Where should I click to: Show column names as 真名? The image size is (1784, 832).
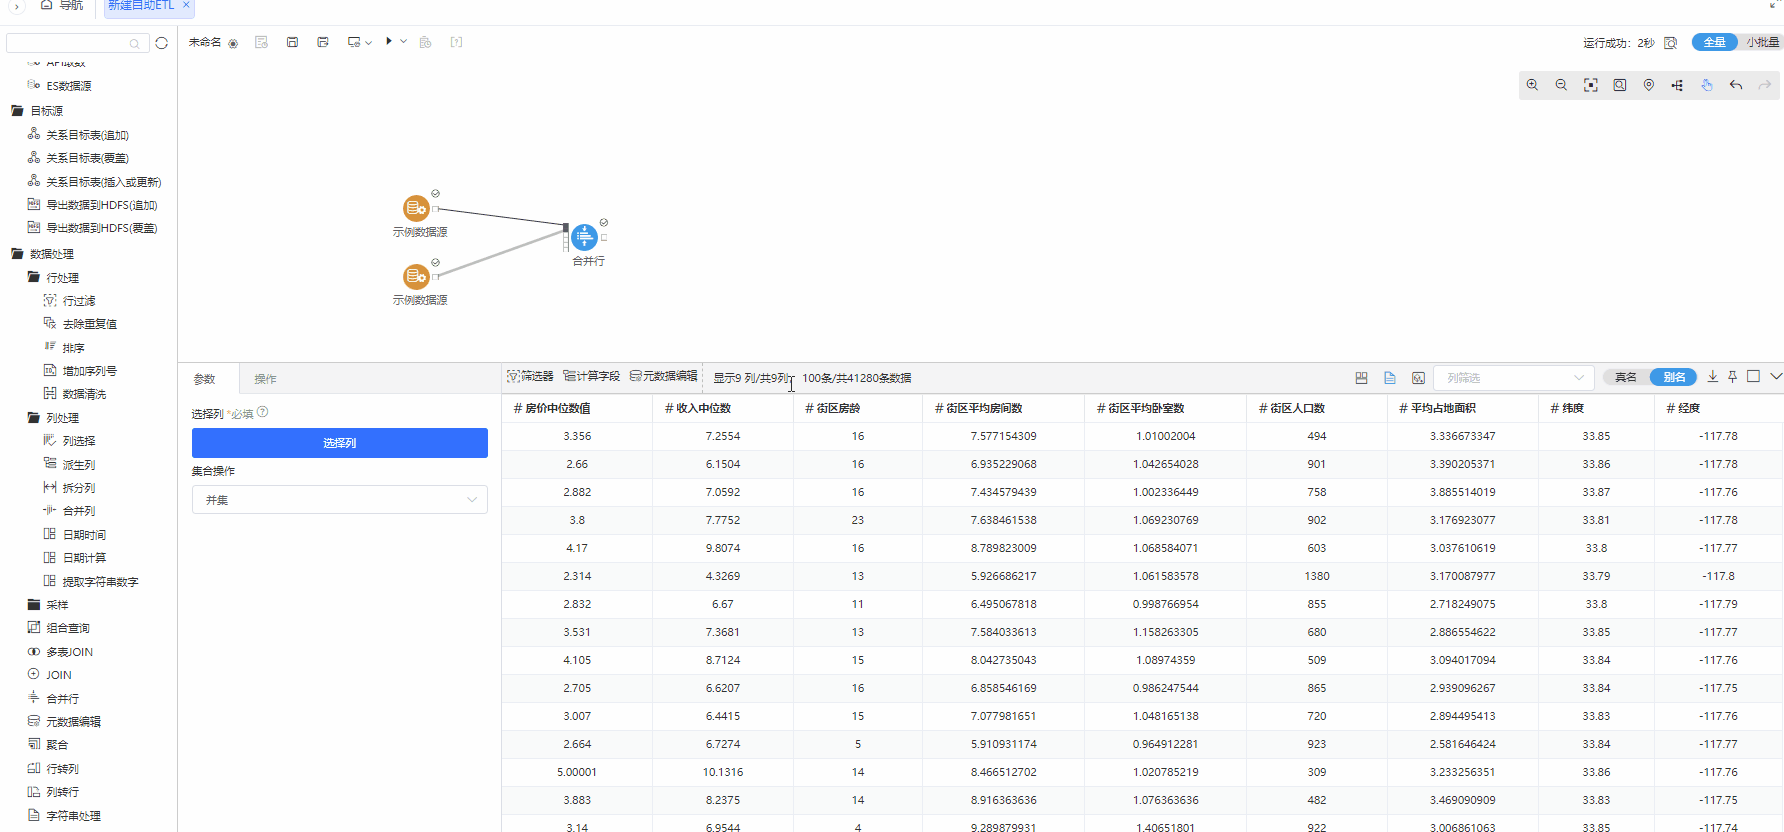tap(1626, 377)
